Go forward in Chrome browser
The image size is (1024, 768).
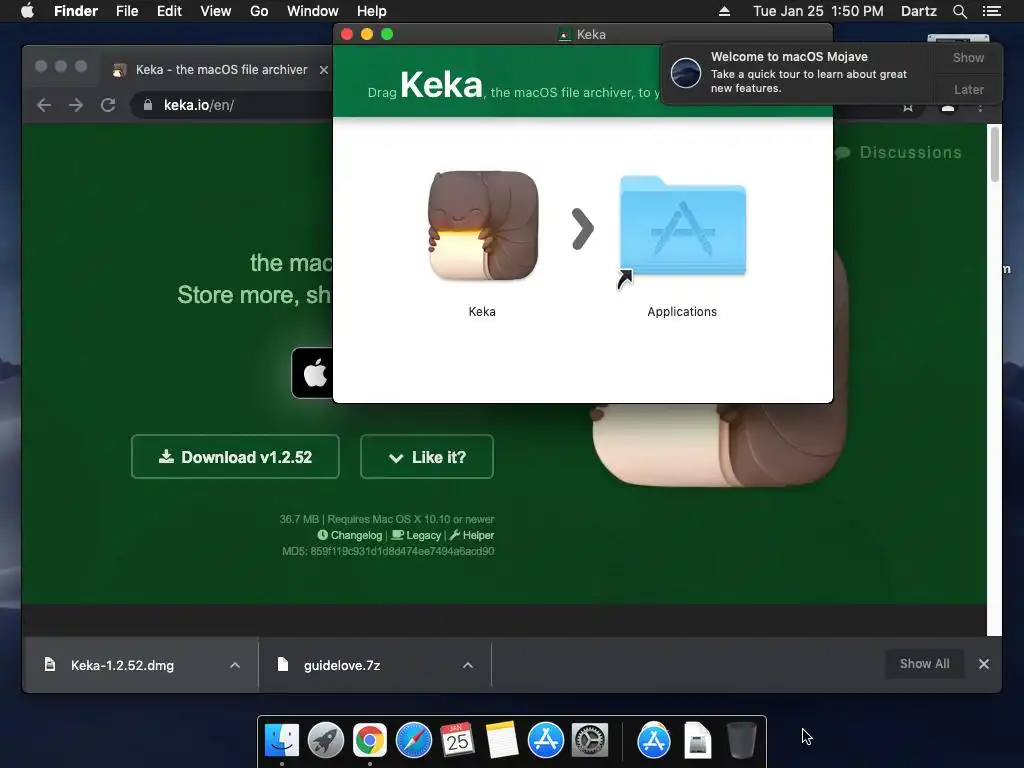point(76,105)
